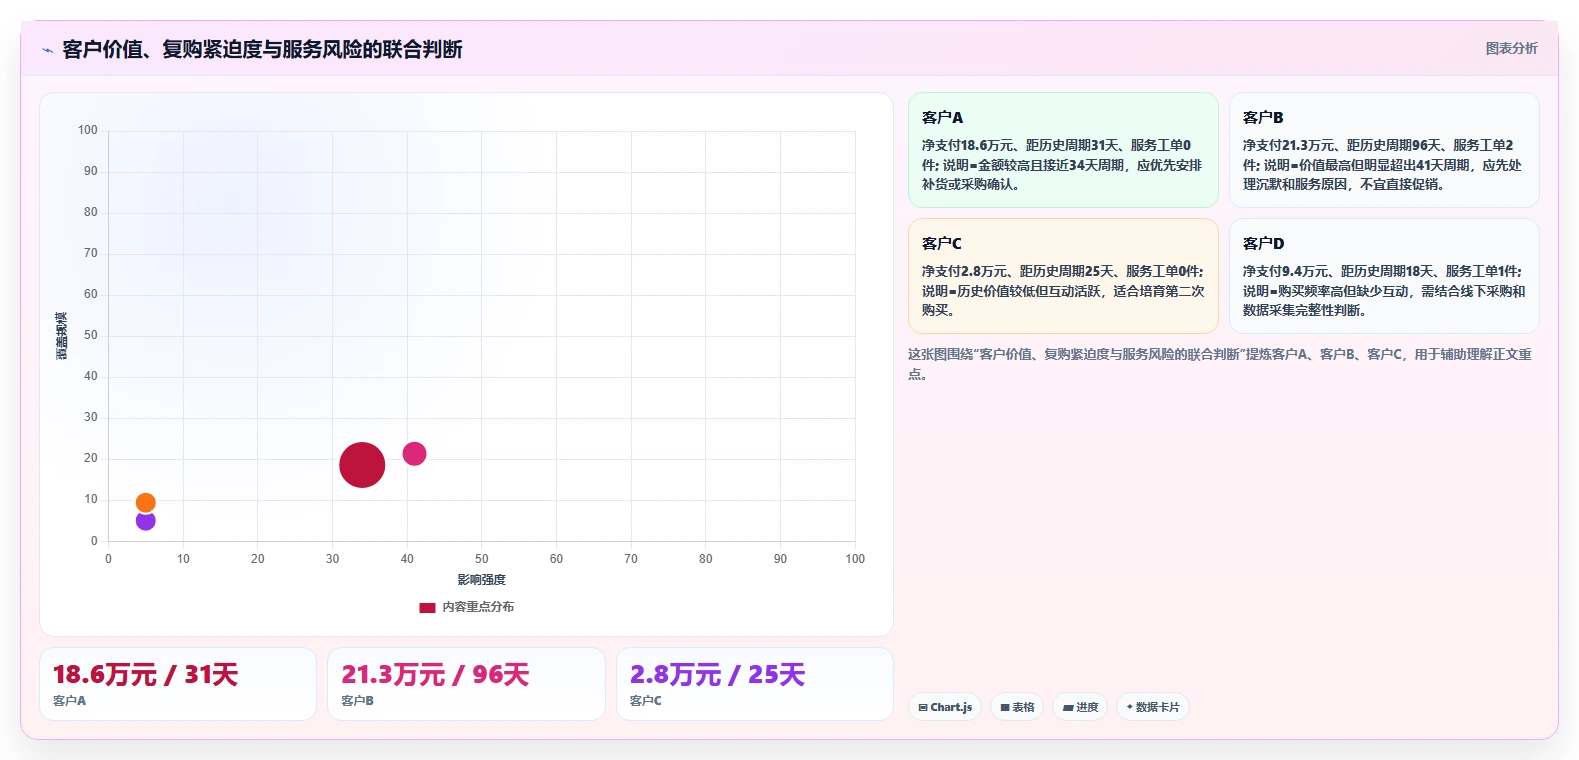Open the green 客户A detail card heading

click(x=942, y=117)
